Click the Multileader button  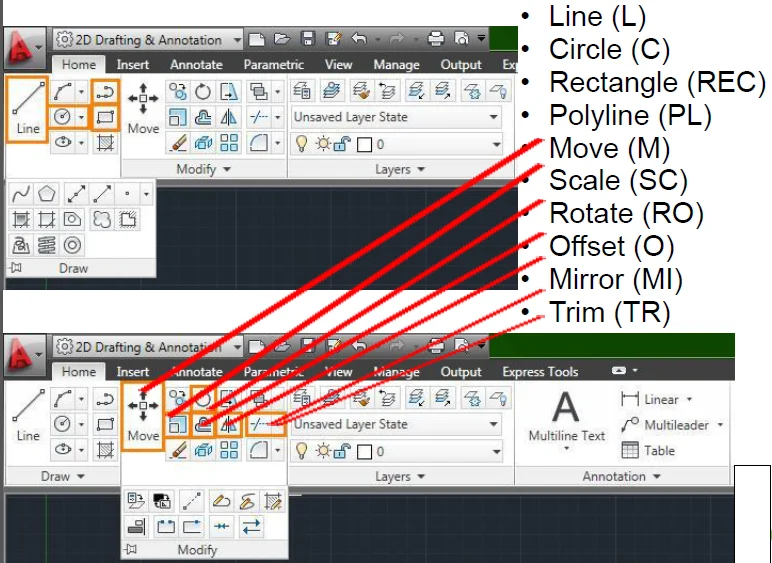coord(665,425)
